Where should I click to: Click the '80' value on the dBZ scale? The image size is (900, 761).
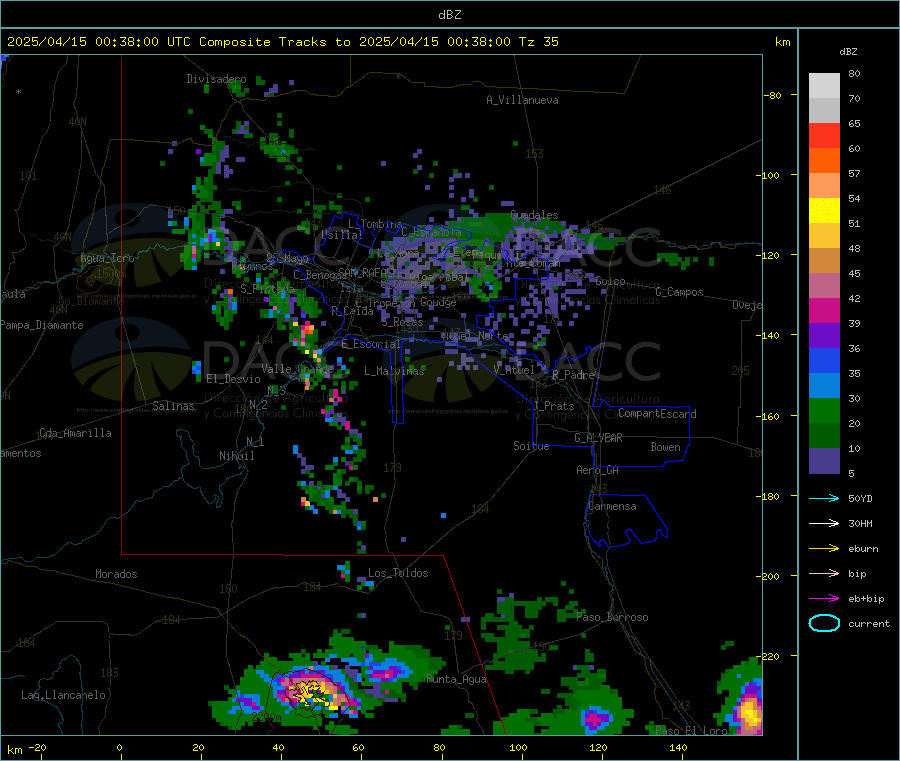point(854,73)
